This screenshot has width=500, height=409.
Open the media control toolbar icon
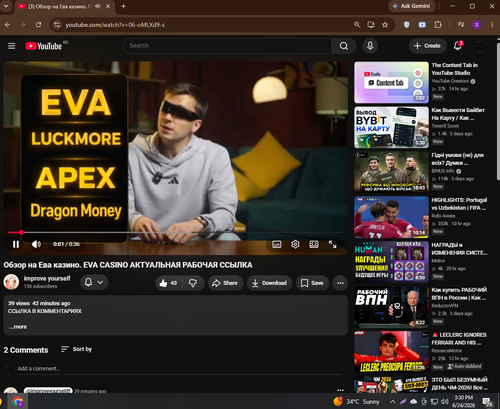461,25
